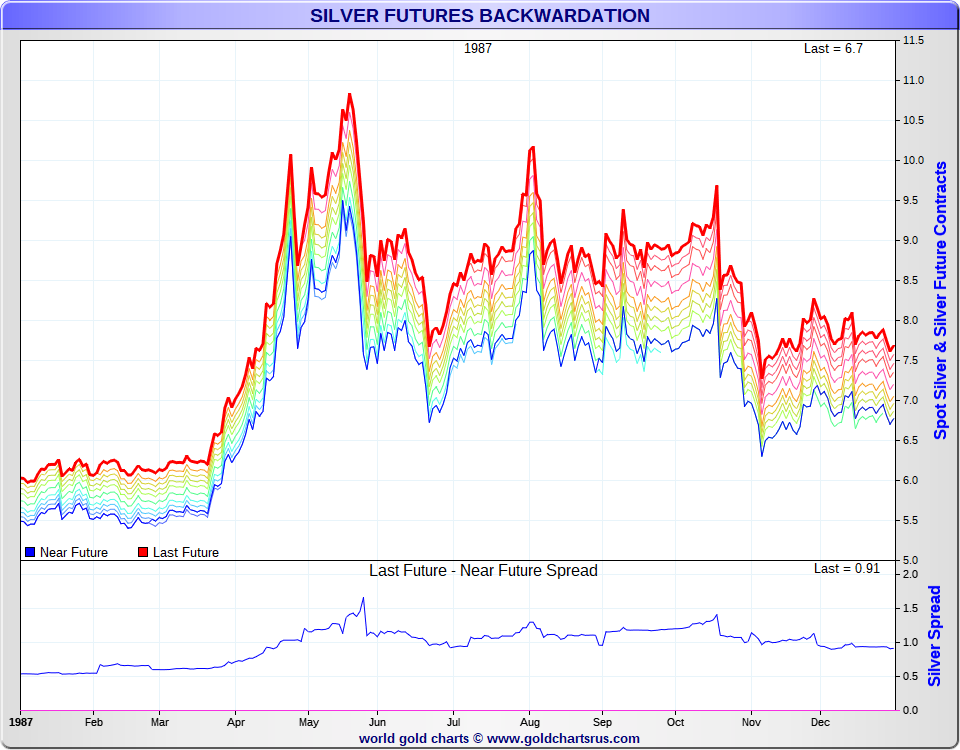Click the 2.0 spread axis tick
This screenshot has width=960, height=750.
(910, 574)
